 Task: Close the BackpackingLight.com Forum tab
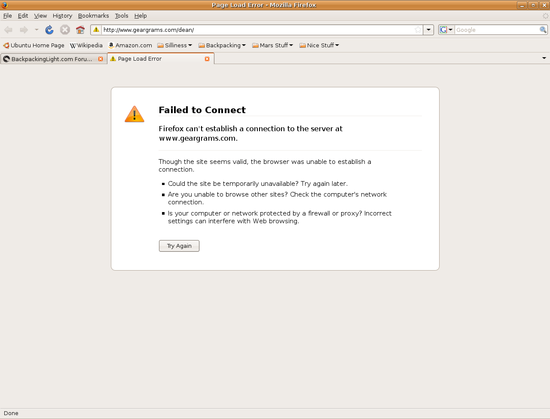click(x=100, y=59)
